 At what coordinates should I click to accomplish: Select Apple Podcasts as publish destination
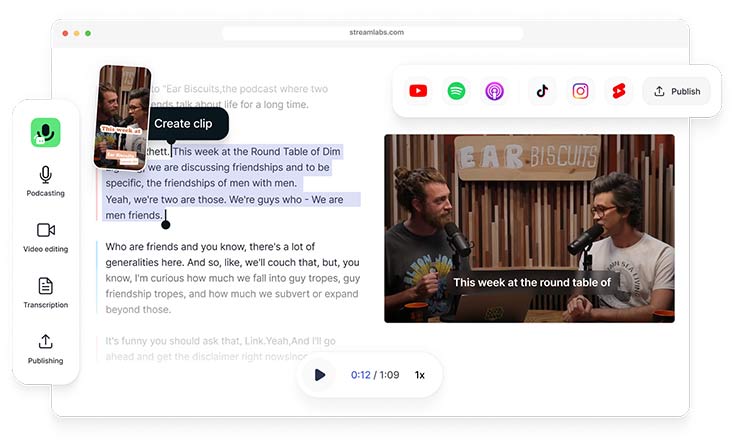[x=494, y=91]
